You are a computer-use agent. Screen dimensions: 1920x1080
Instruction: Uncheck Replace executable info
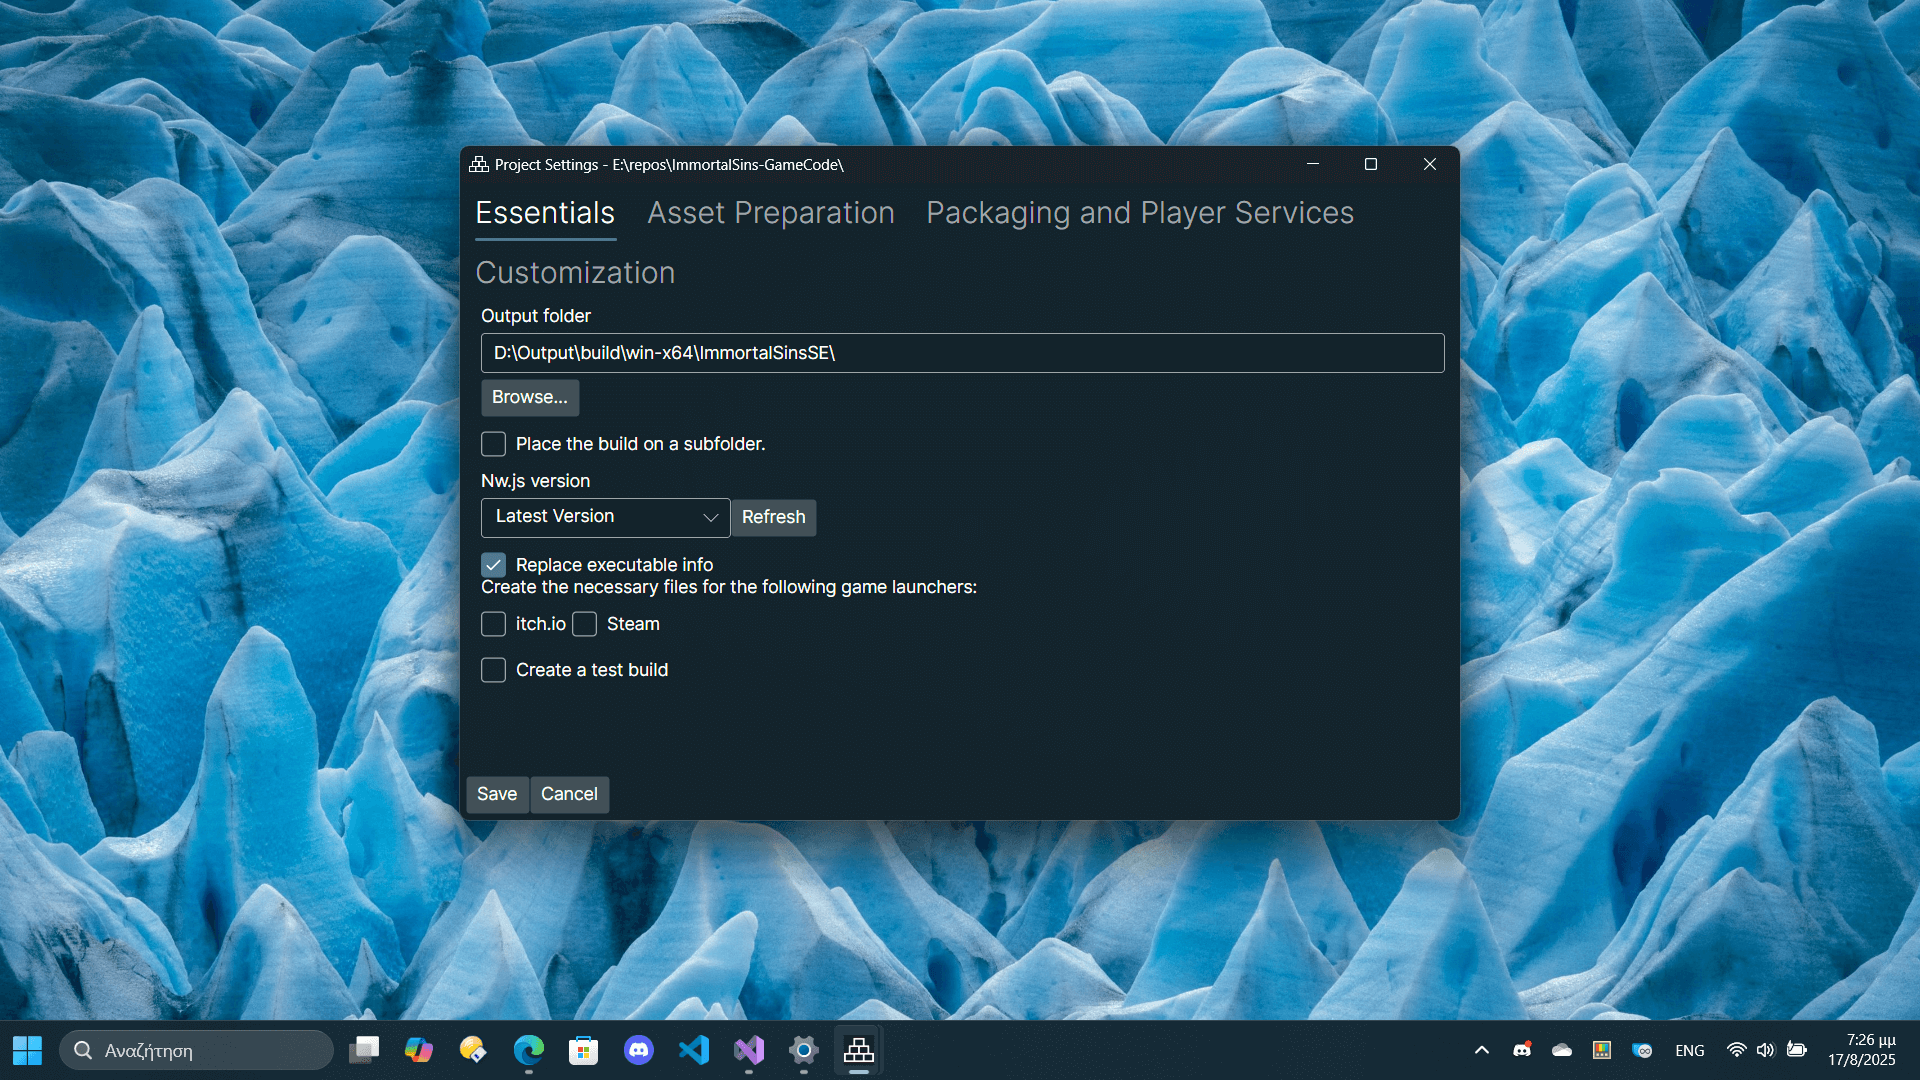[x=493, y=565]
